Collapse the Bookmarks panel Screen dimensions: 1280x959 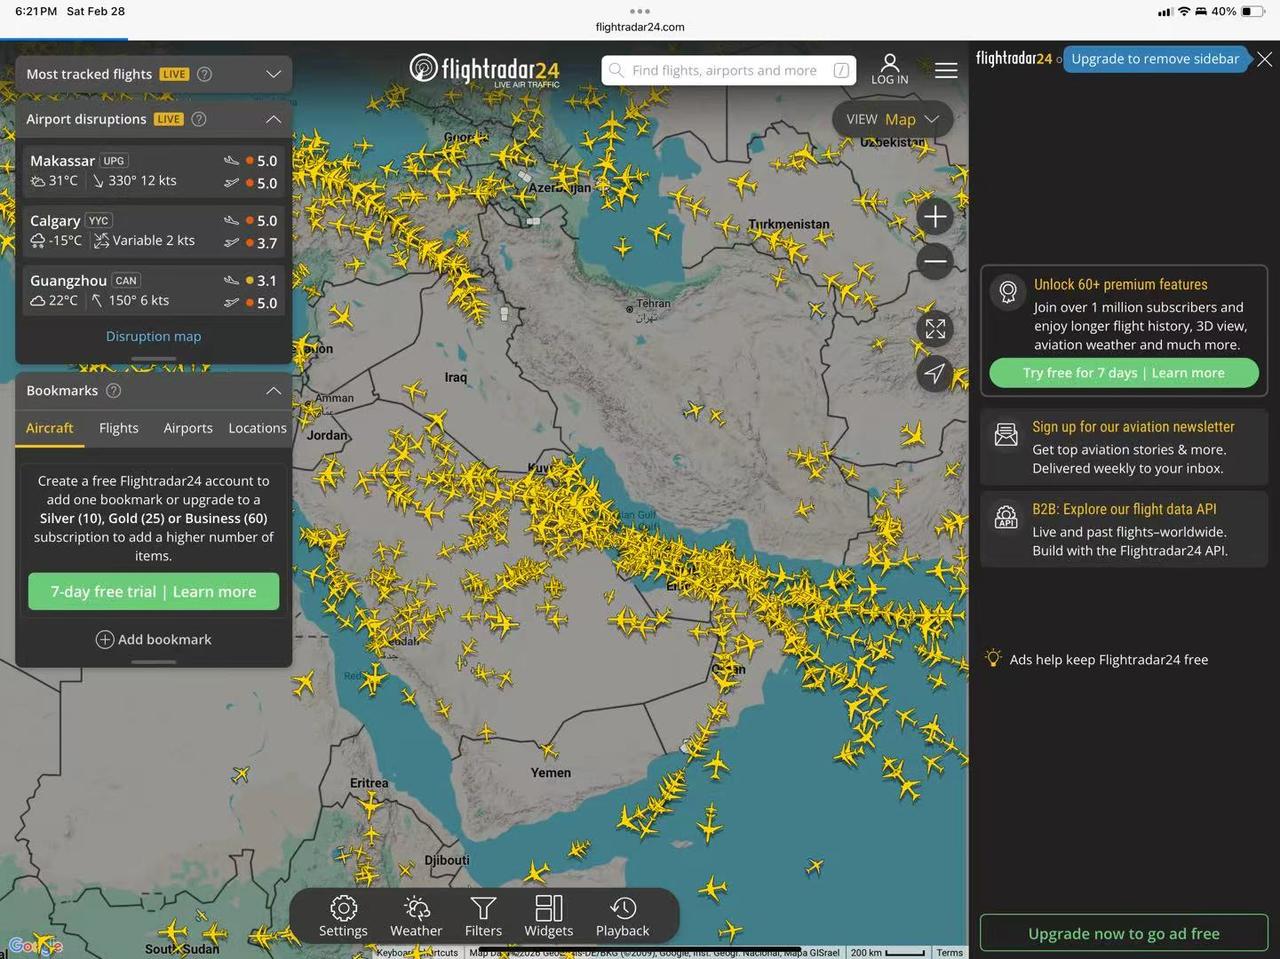pos(273,391)
